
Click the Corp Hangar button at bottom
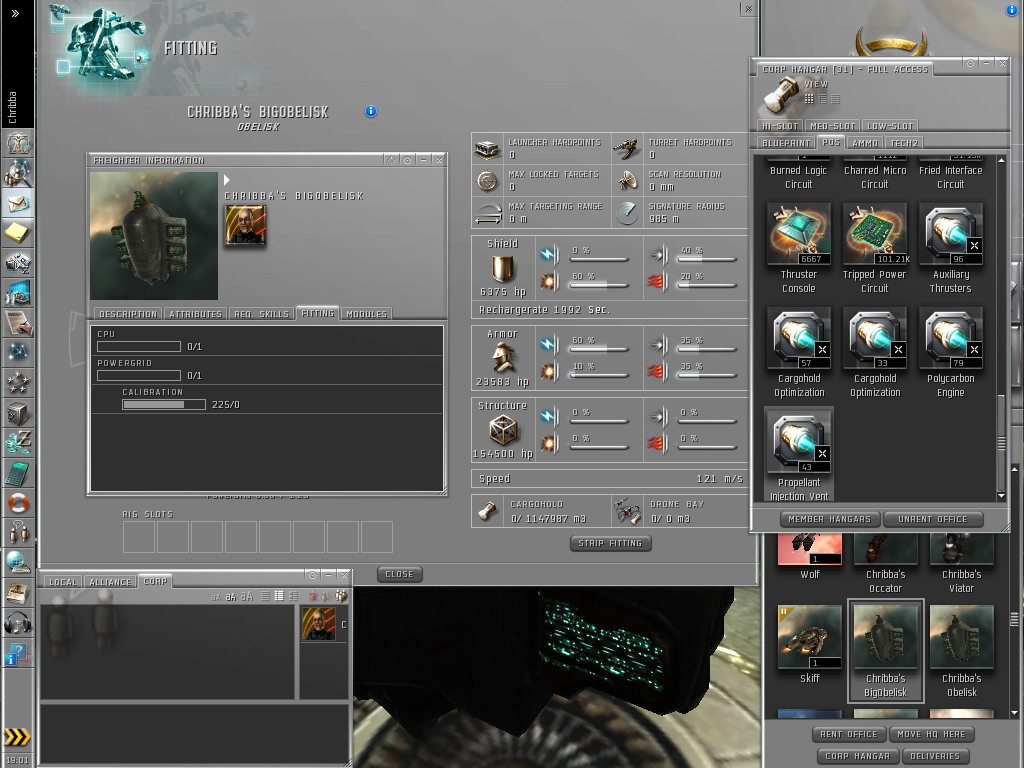(857, 756)
